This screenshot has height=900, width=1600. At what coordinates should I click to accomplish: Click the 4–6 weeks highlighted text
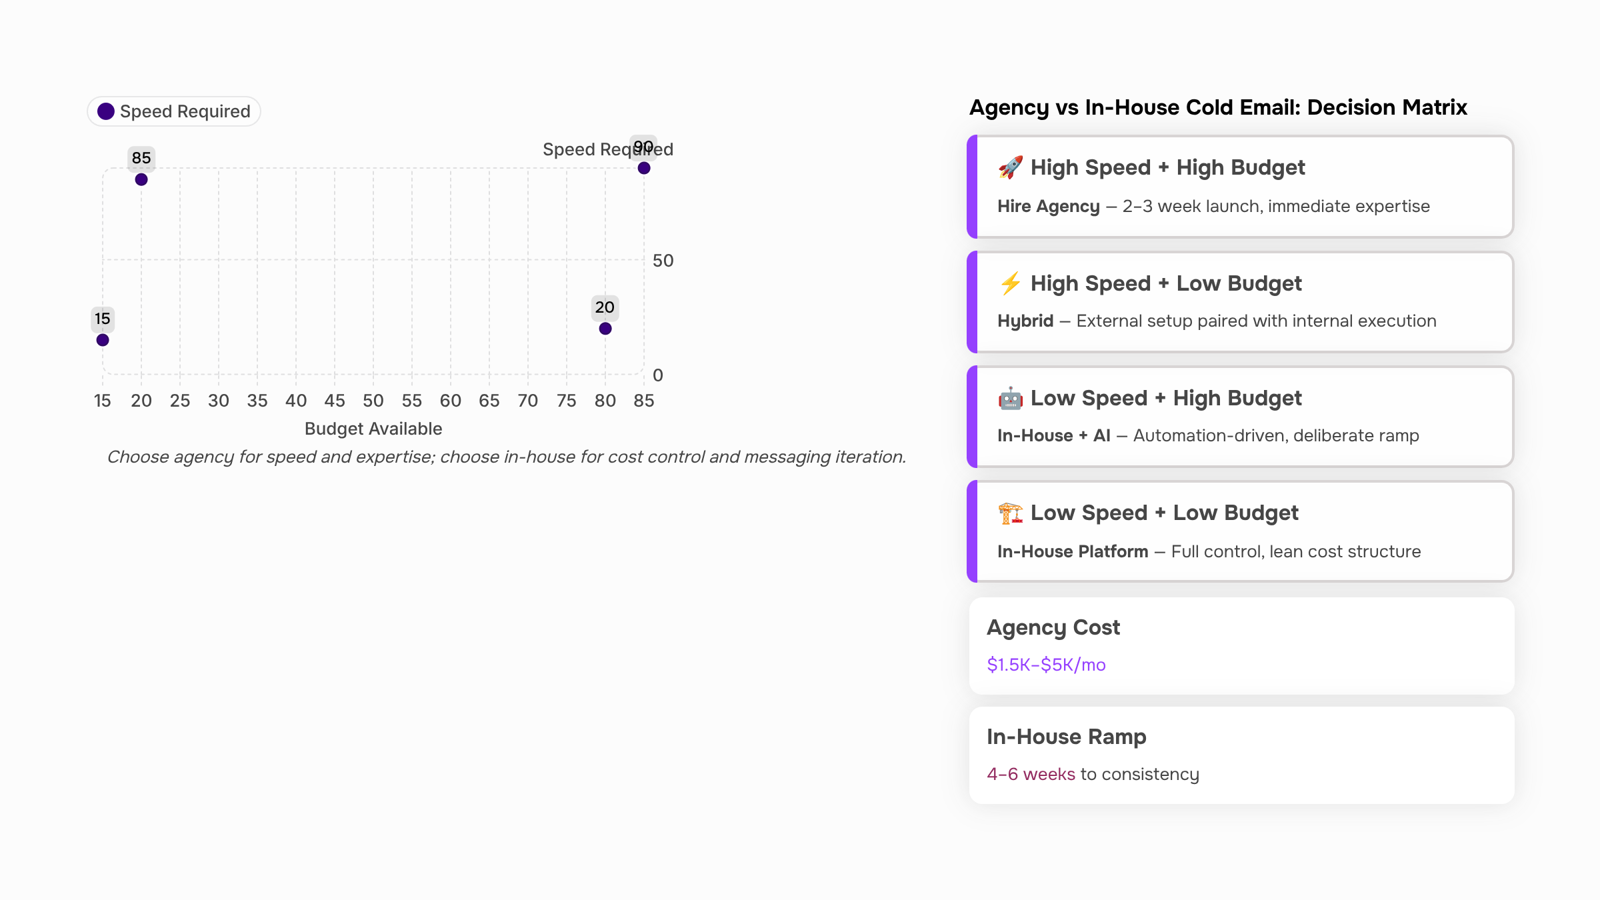[x=1031, y=774]
